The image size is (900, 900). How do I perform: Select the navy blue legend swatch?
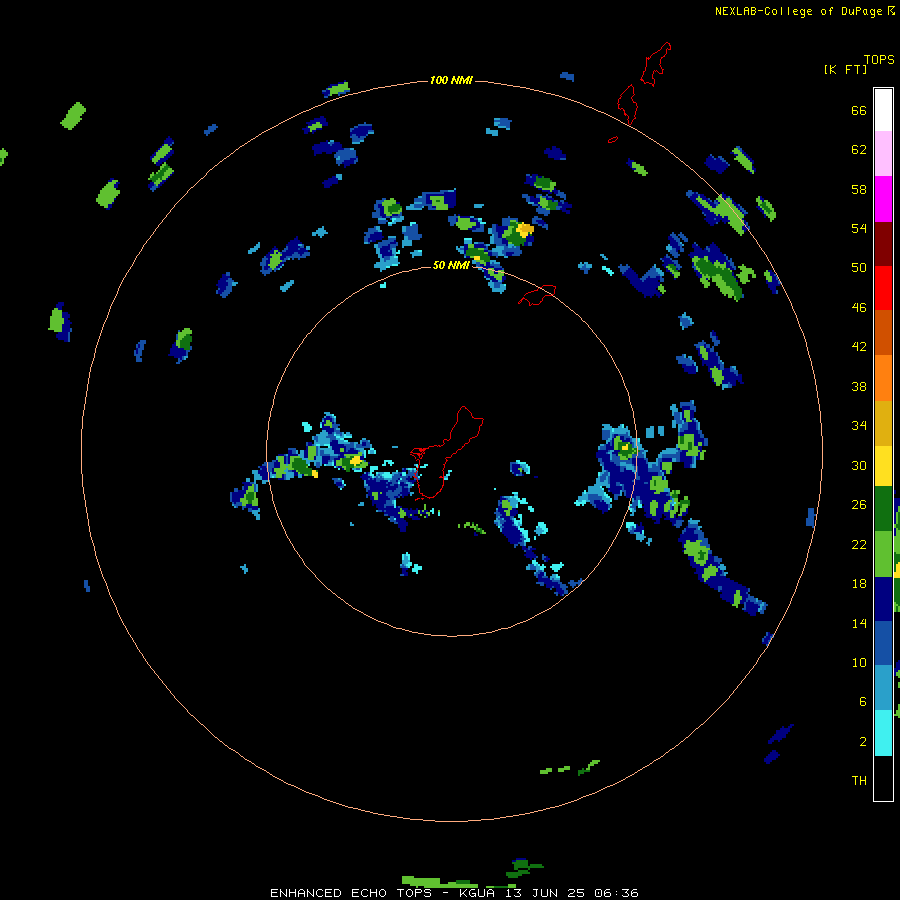[883, 599]
